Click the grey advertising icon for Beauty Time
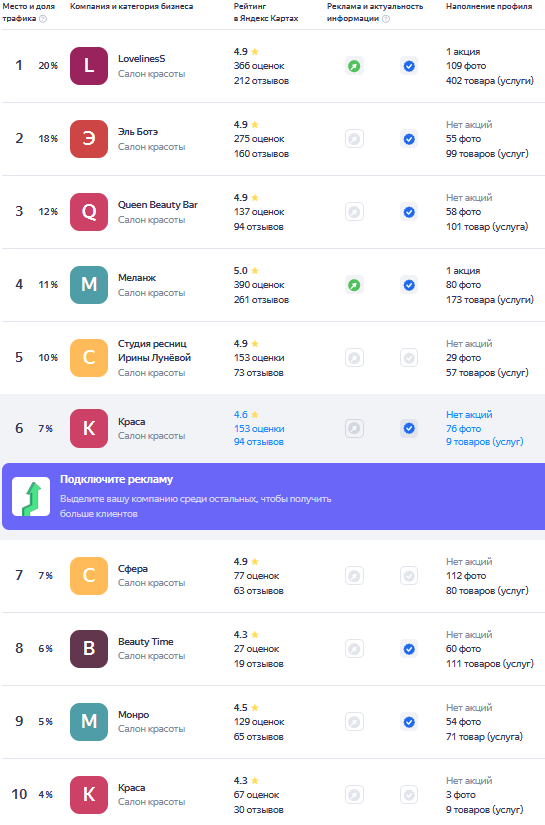The image size is (545, 825). 355,649
